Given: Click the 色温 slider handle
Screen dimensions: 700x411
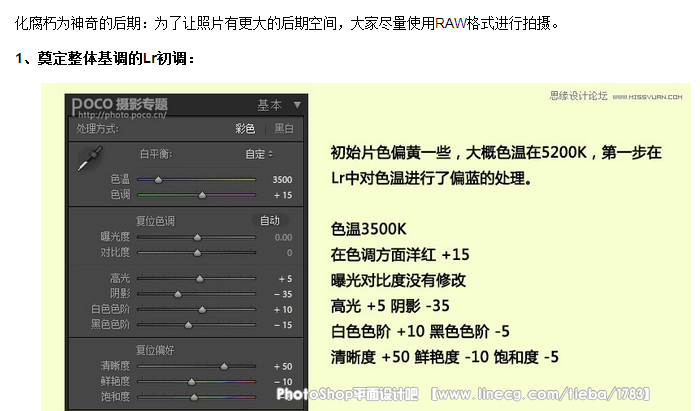Looking at the screenshot, I should [x=158, y=180].
